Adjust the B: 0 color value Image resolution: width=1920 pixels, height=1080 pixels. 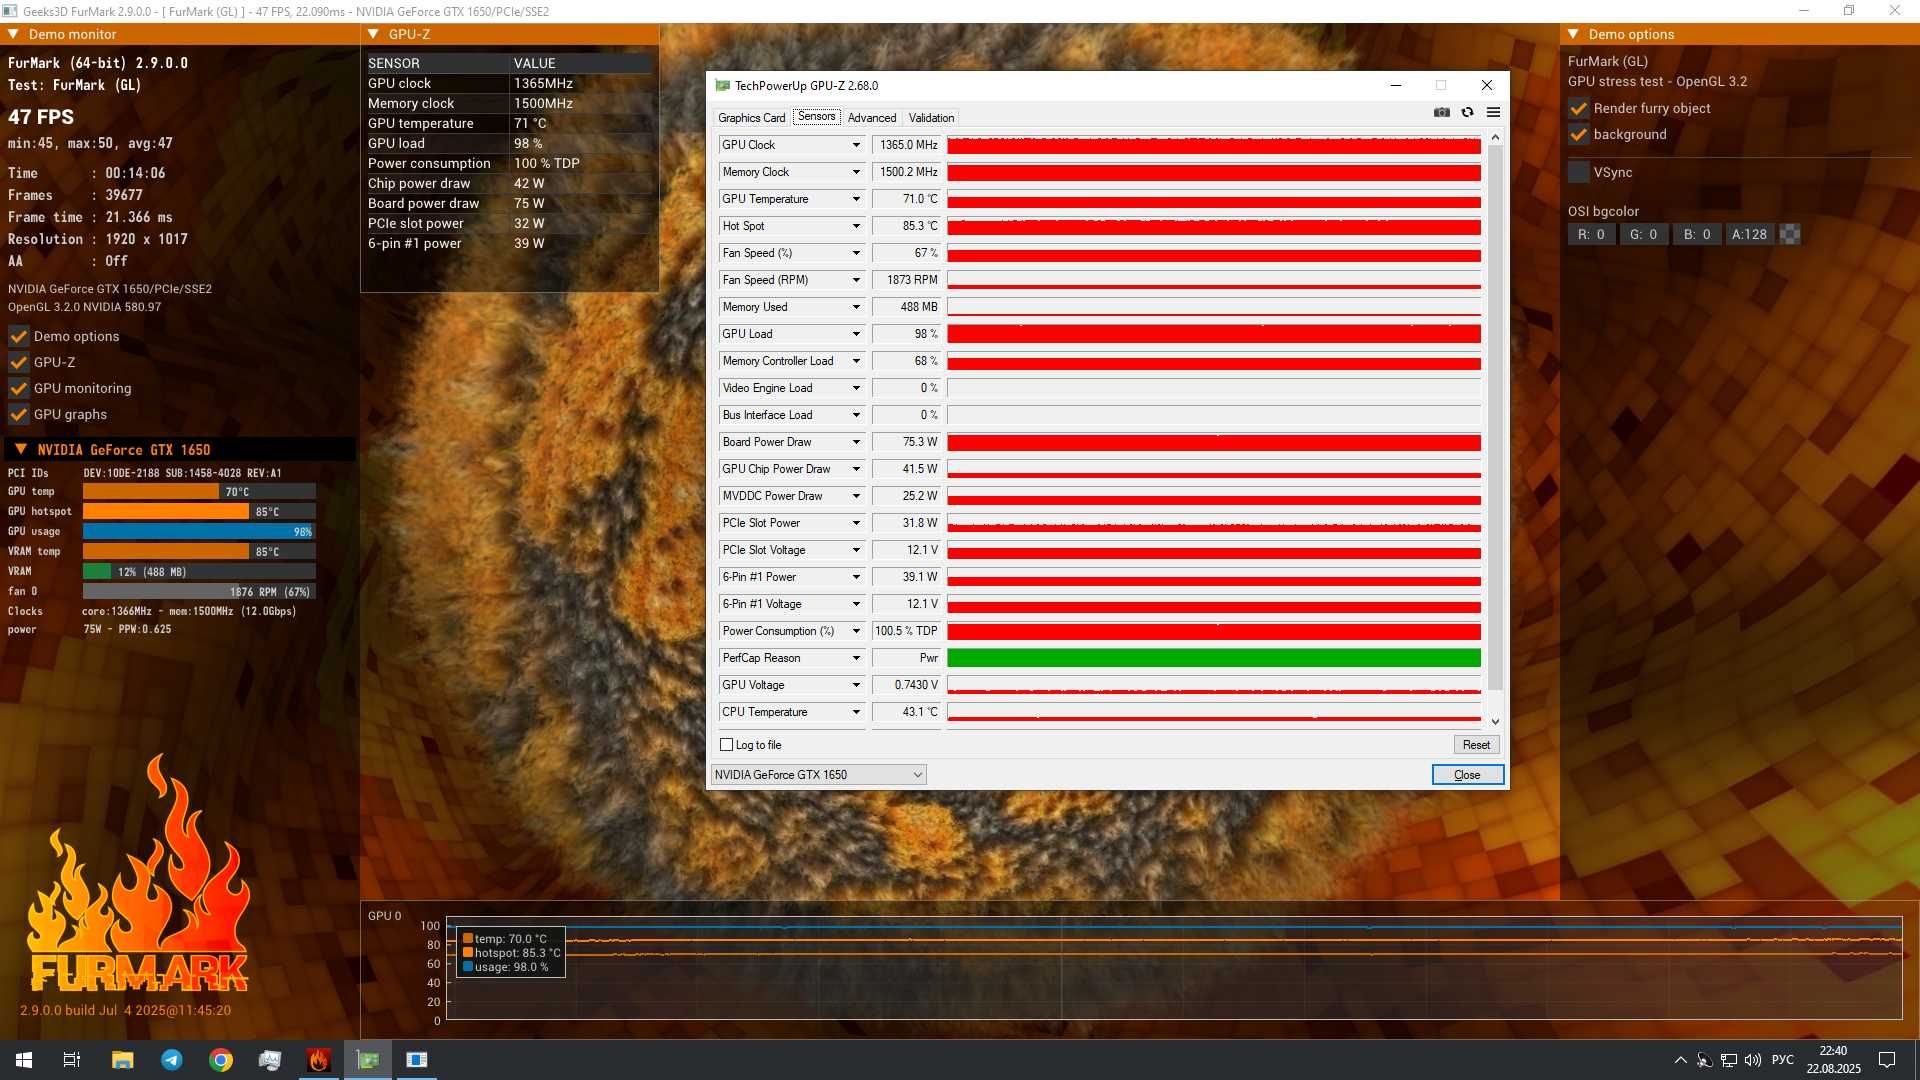click(1697, 235)
